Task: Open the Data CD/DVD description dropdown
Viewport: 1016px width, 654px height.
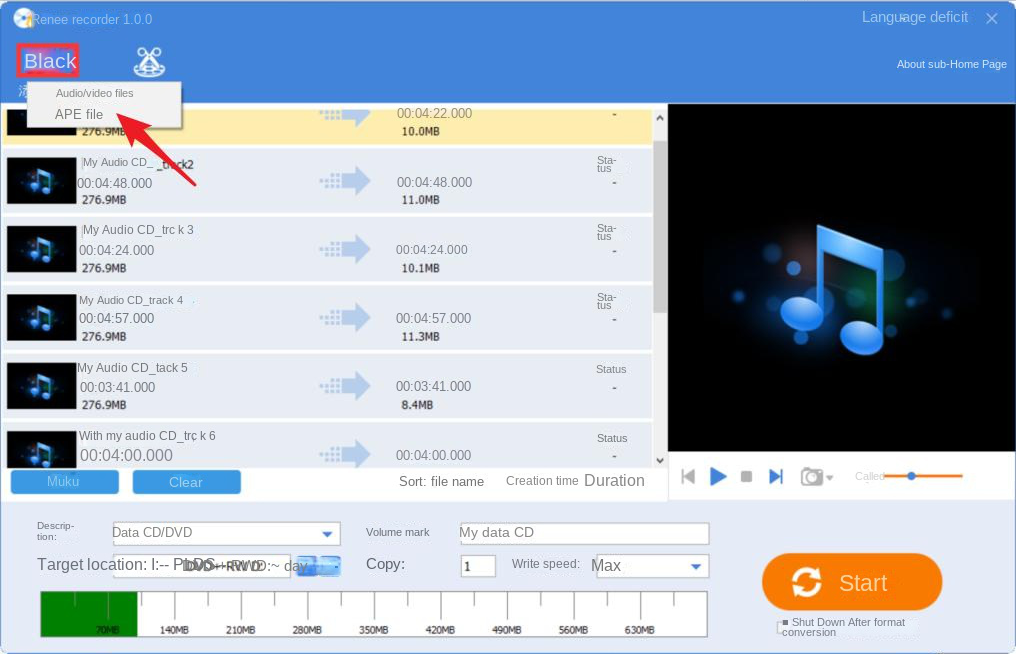Action: 330,533
